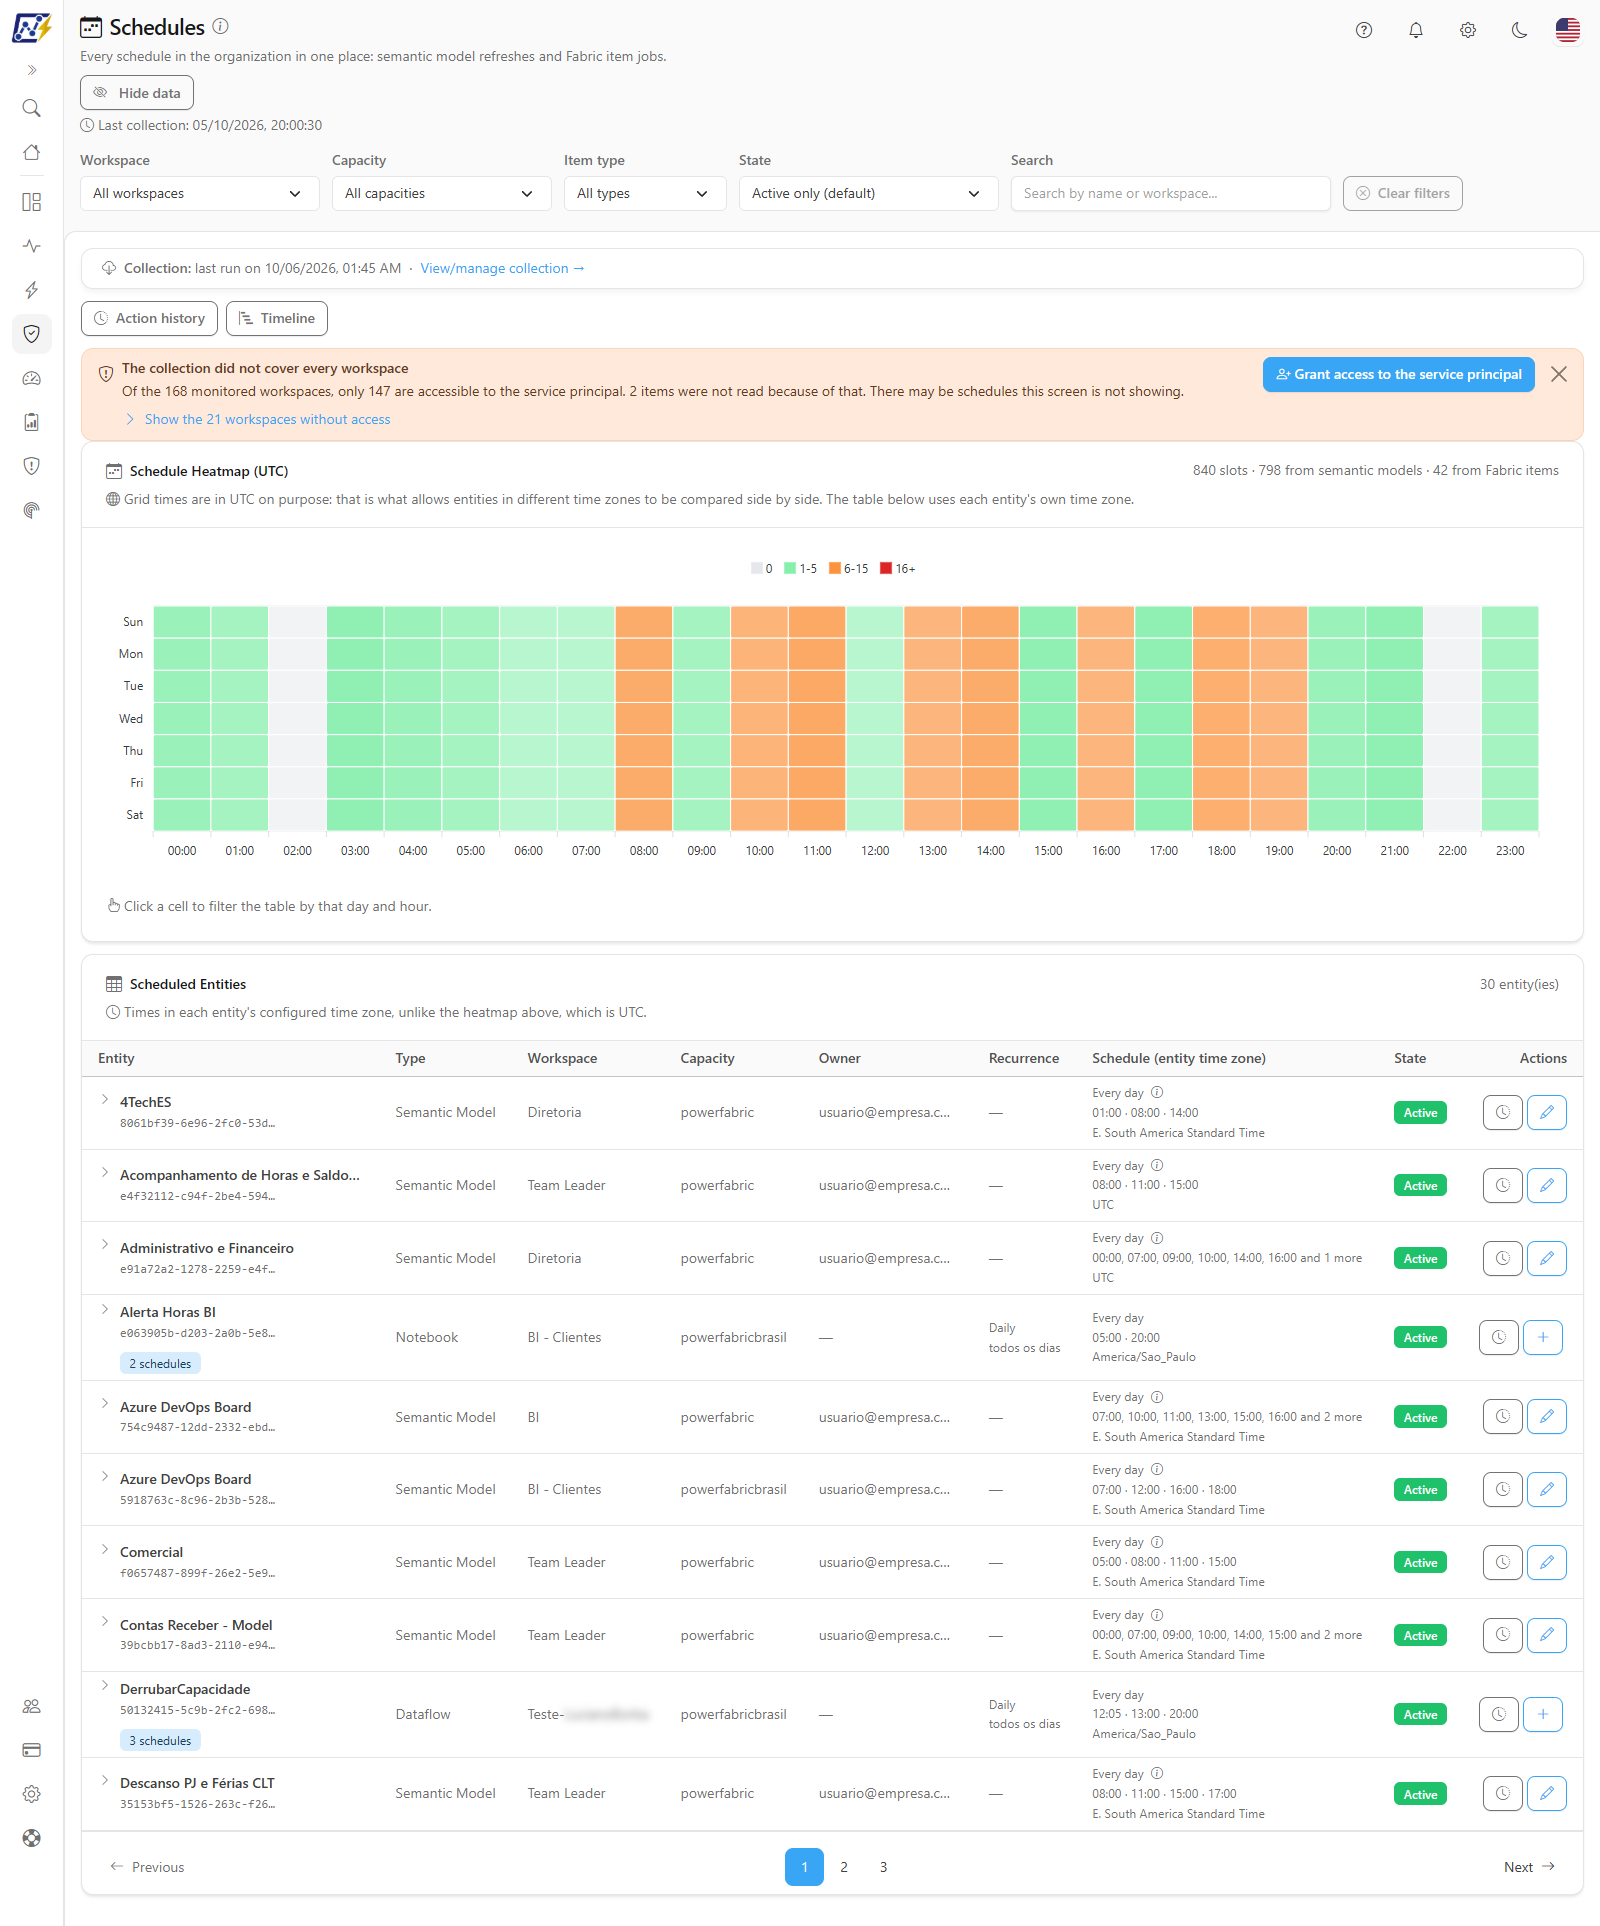The width and height of the screenshot is (1600, 1926).
Task: Add schedule plus for DerrubarCapacidade
Action: pyautogui.click(x=1543, y=1715)
